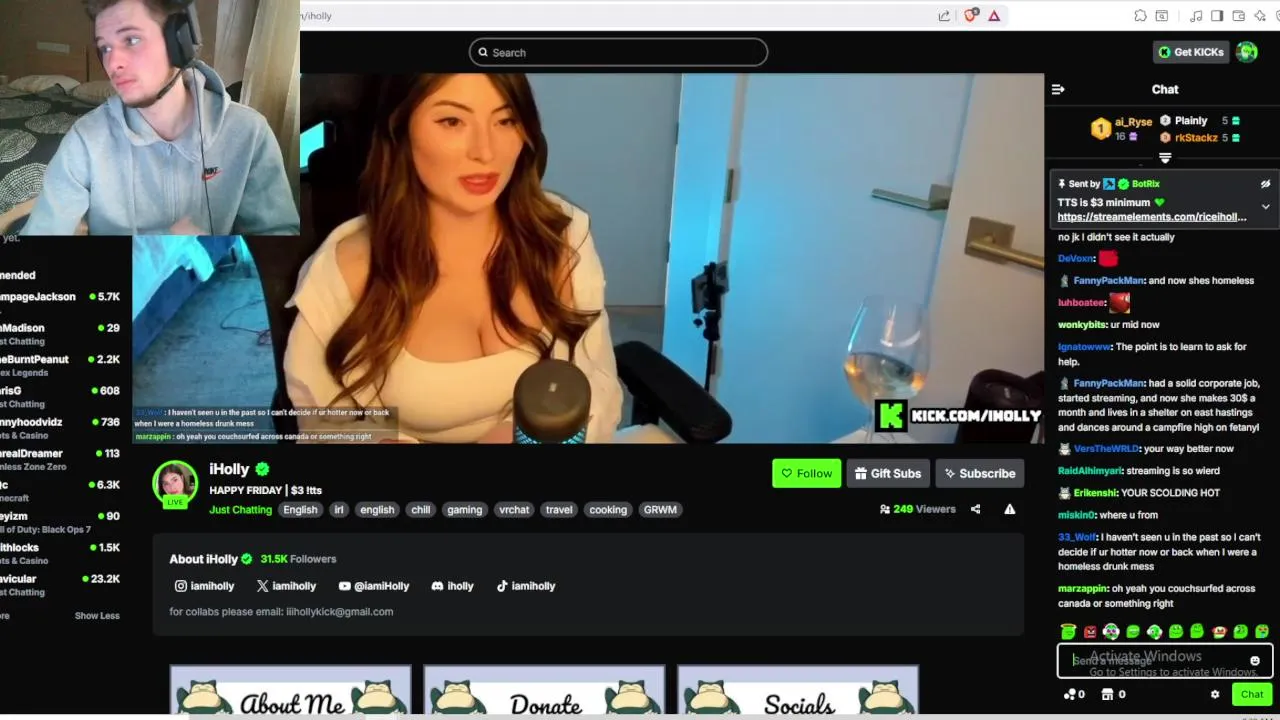
Task: Open the Brave Shields lion icon
Action: click(970, 16)
